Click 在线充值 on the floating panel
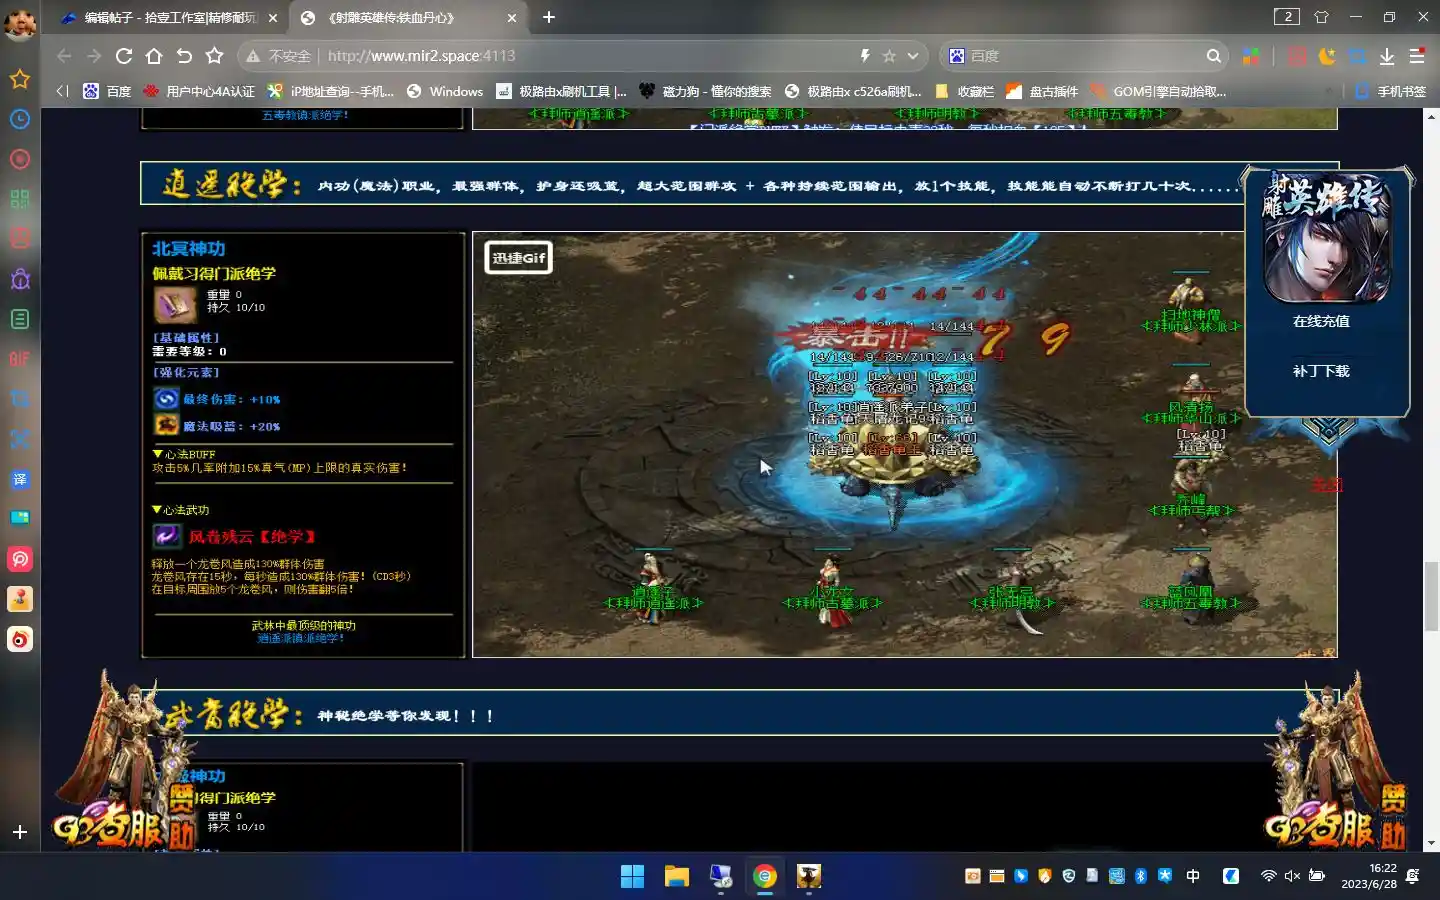The image size is (1440, 900). [1321, 321]
